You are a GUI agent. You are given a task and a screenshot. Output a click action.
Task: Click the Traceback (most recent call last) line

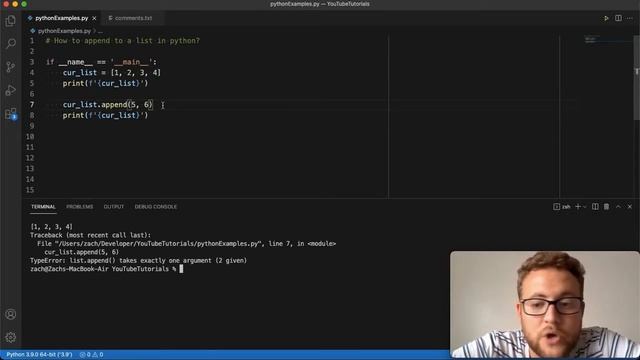click(90, 235)
